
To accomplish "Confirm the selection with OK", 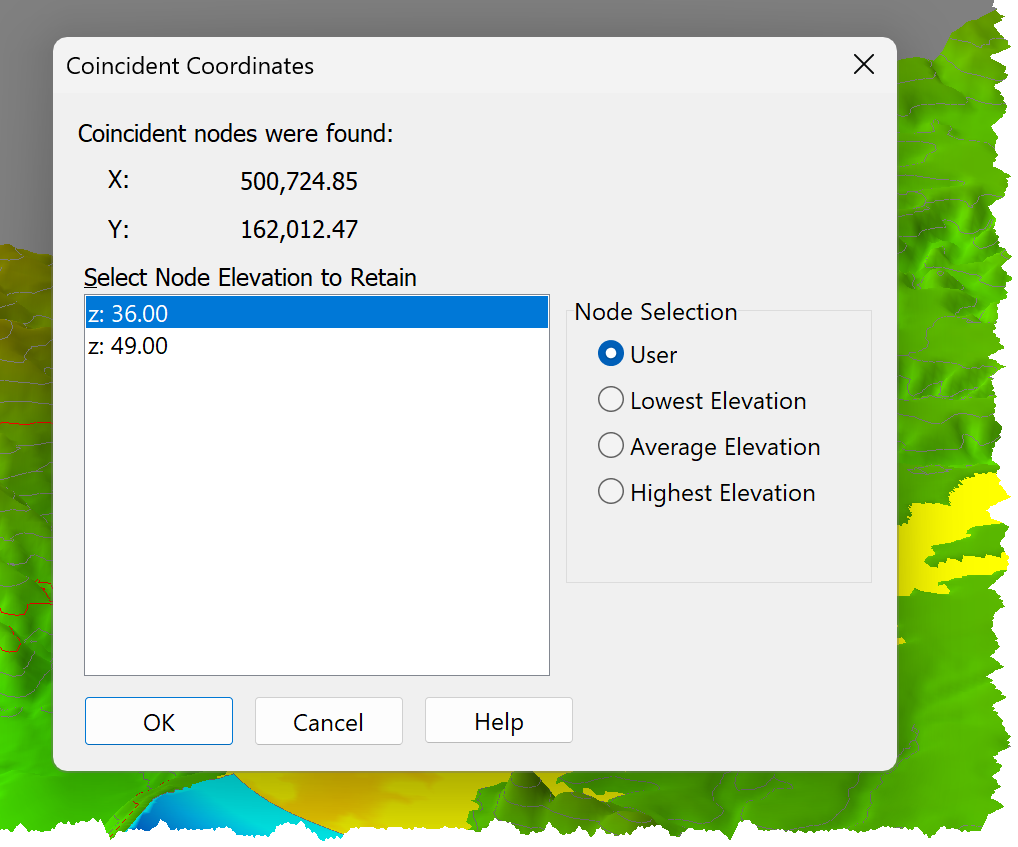I will click(158, 721).
